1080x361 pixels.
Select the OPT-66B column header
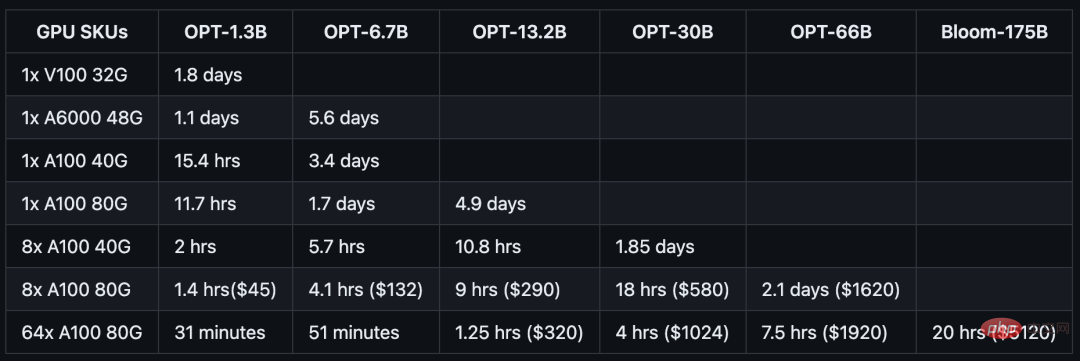[831, 32]
